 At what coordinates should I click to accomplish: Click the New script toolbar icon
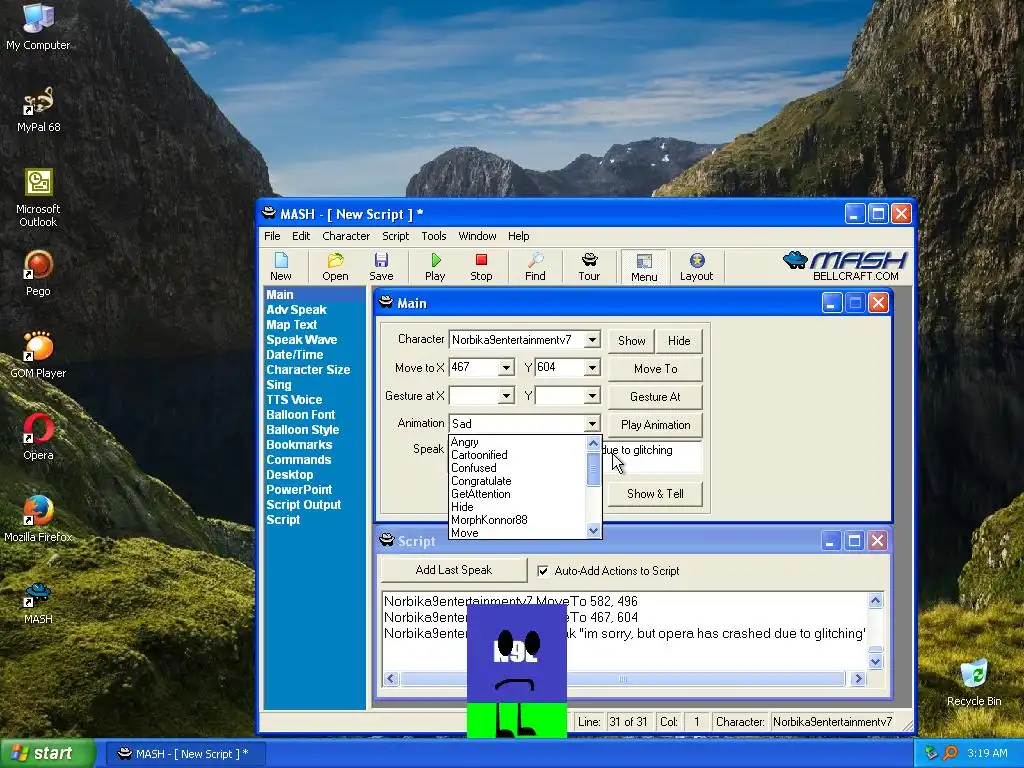click(281, 266)
